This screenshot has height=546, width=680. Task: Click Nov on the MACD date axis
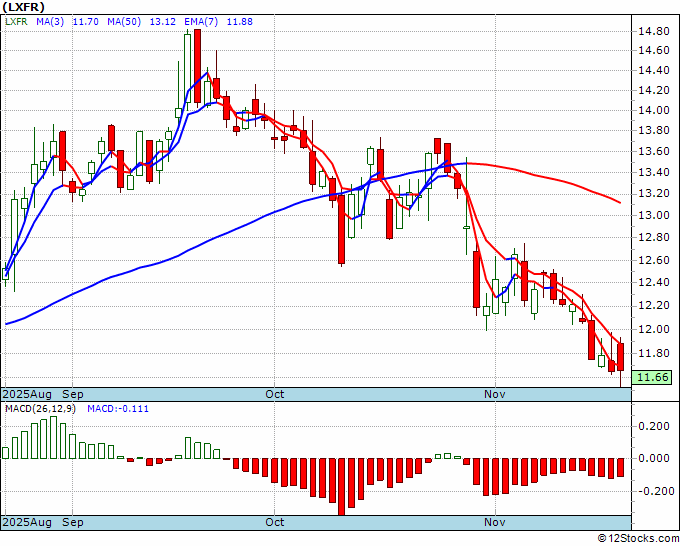[x=495, y=522]
